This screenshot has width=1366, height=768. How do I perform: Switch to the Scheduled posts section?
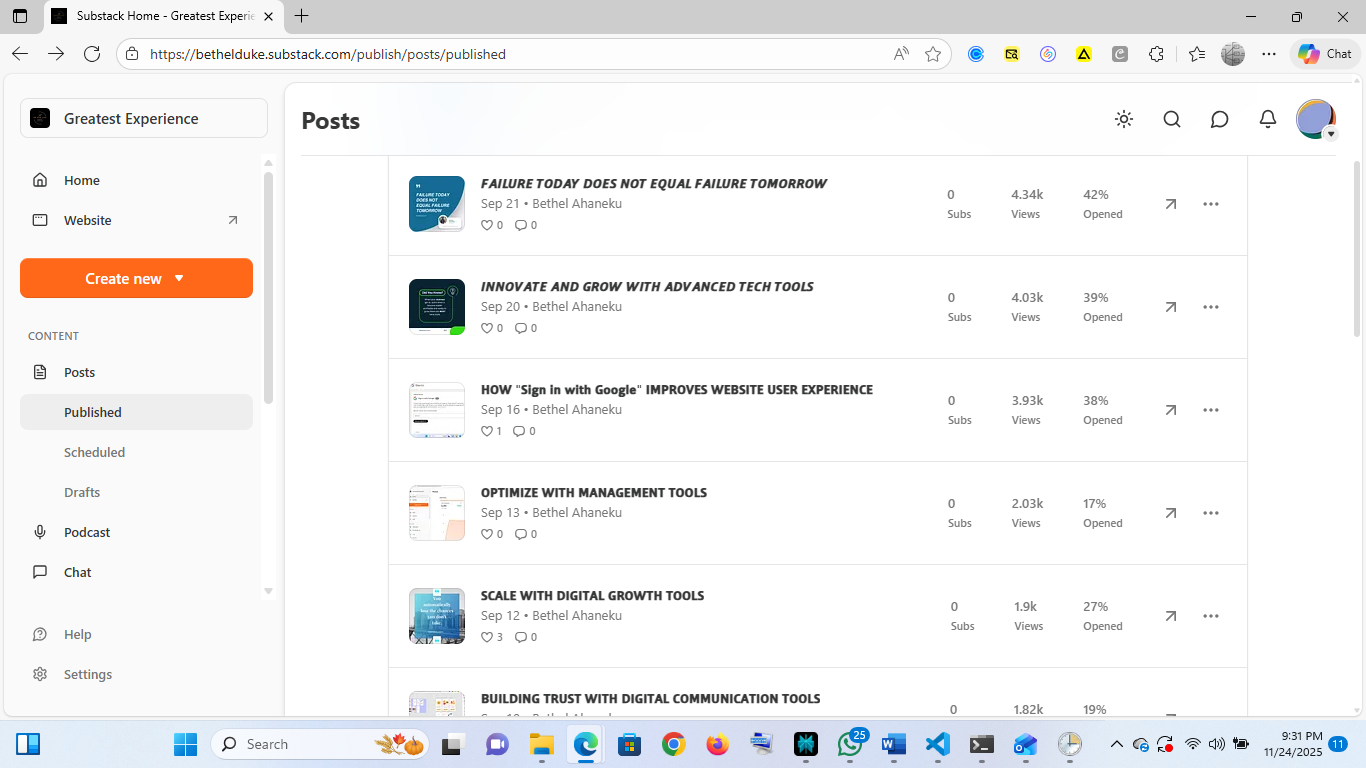pos(94,452)
